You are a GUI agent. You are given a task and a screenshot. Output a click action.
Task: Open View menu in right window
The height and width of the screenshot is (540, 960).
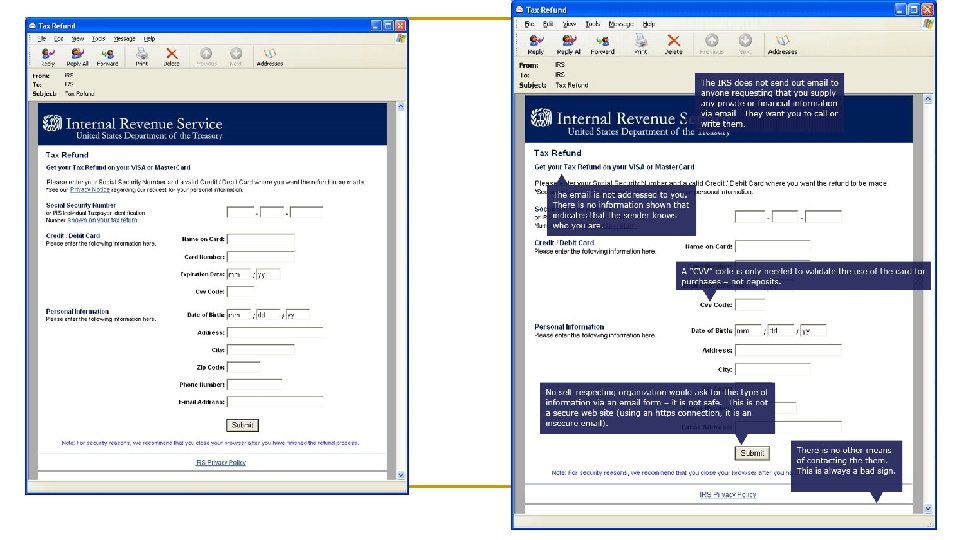569,24
